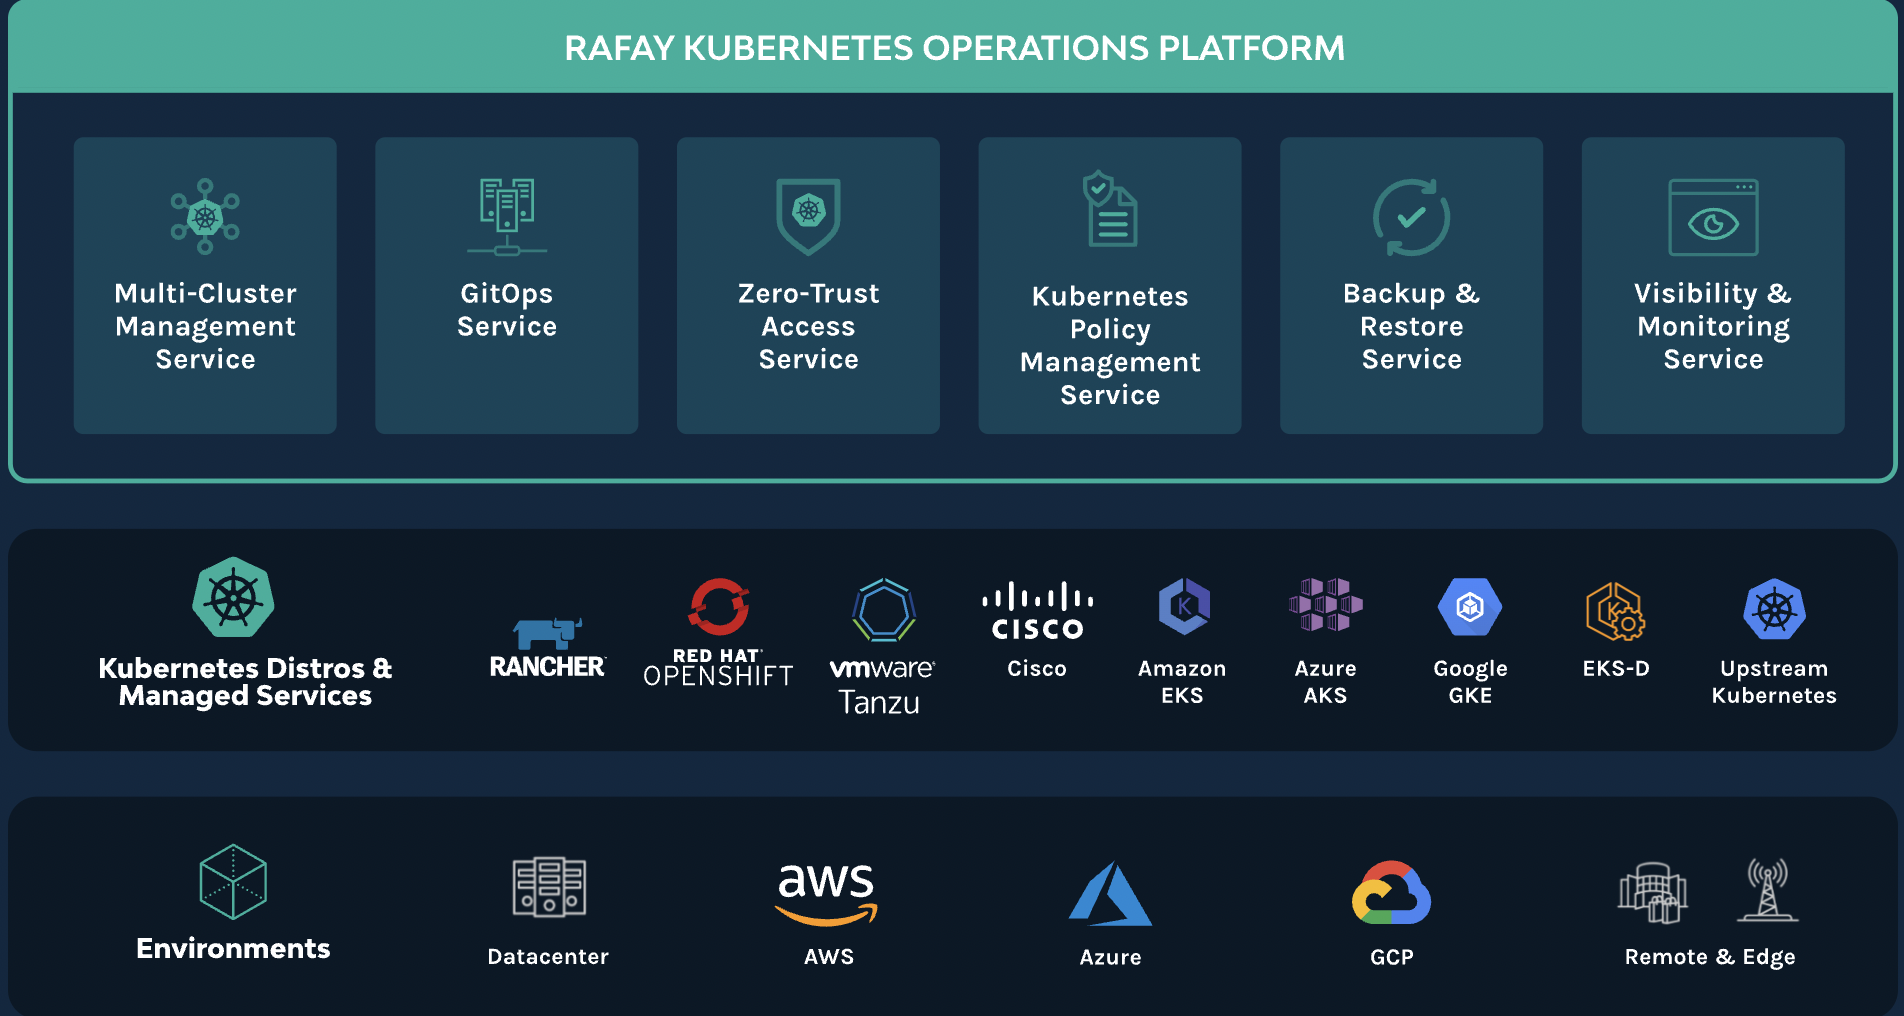
Task: Click the AWS logo
Action: 827,893
